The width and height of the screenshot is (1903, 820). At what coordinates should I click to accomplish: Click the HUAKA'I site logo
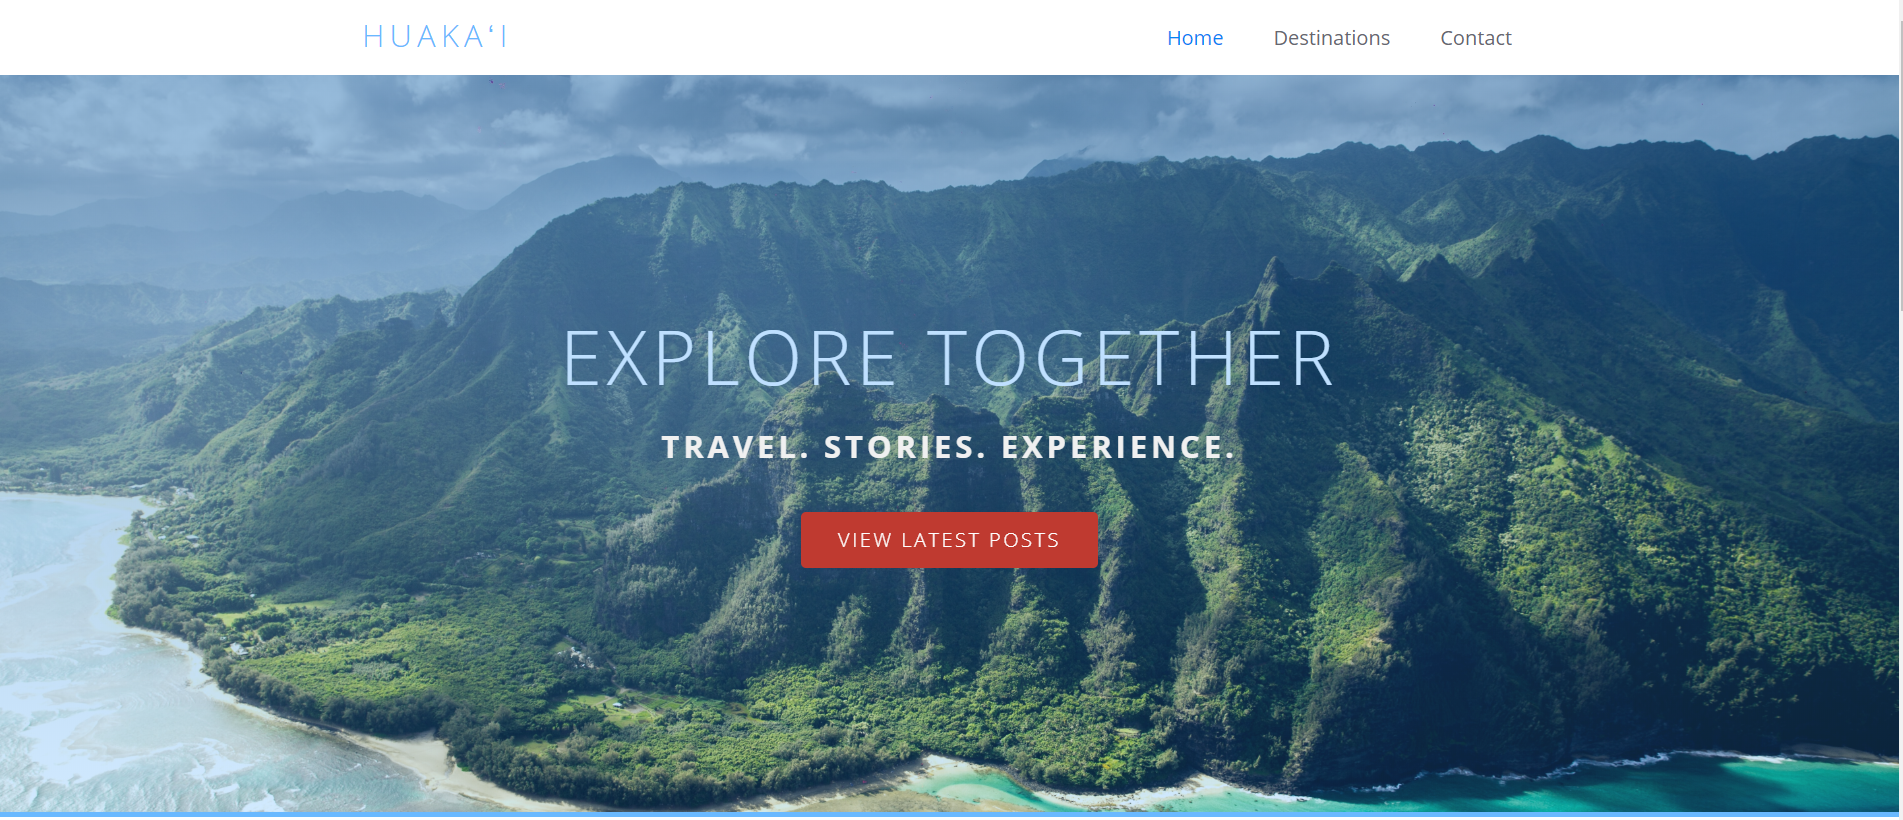[435, 37]
